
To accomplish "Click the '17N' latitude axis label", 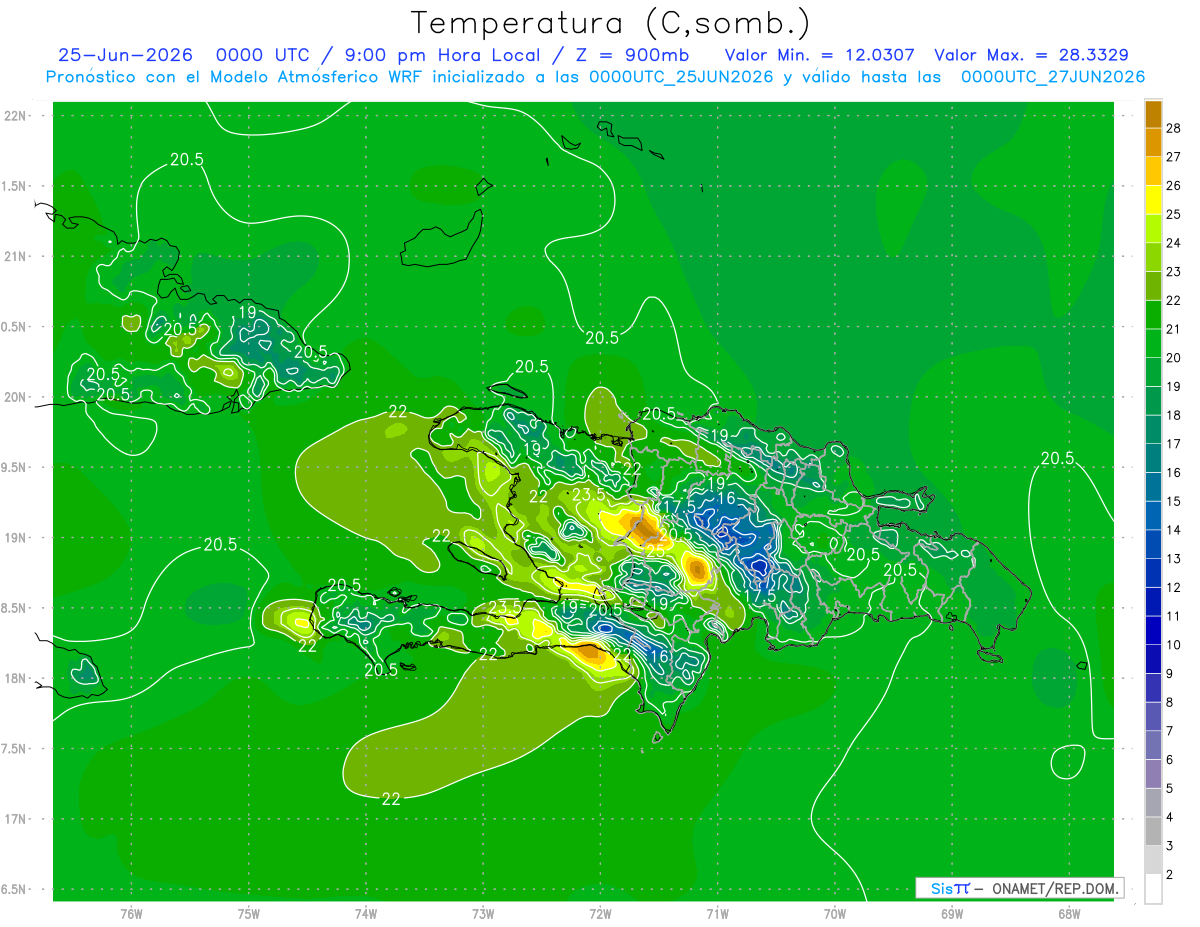I will coord(15,819).
